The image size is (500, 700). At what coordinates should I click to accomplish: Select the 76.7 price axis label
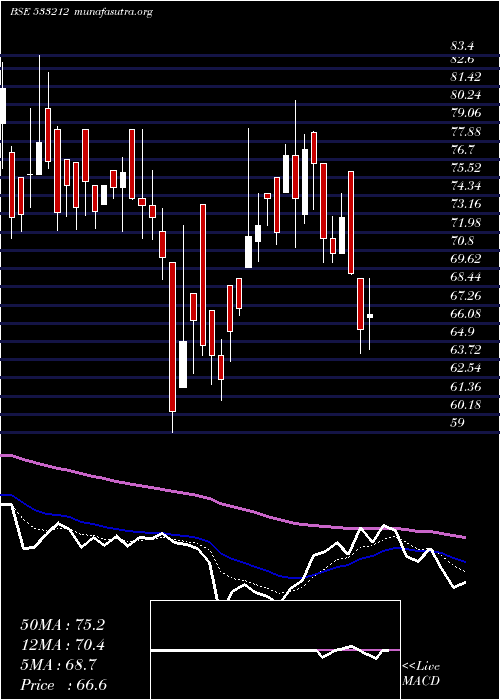(x=462, y=150)
